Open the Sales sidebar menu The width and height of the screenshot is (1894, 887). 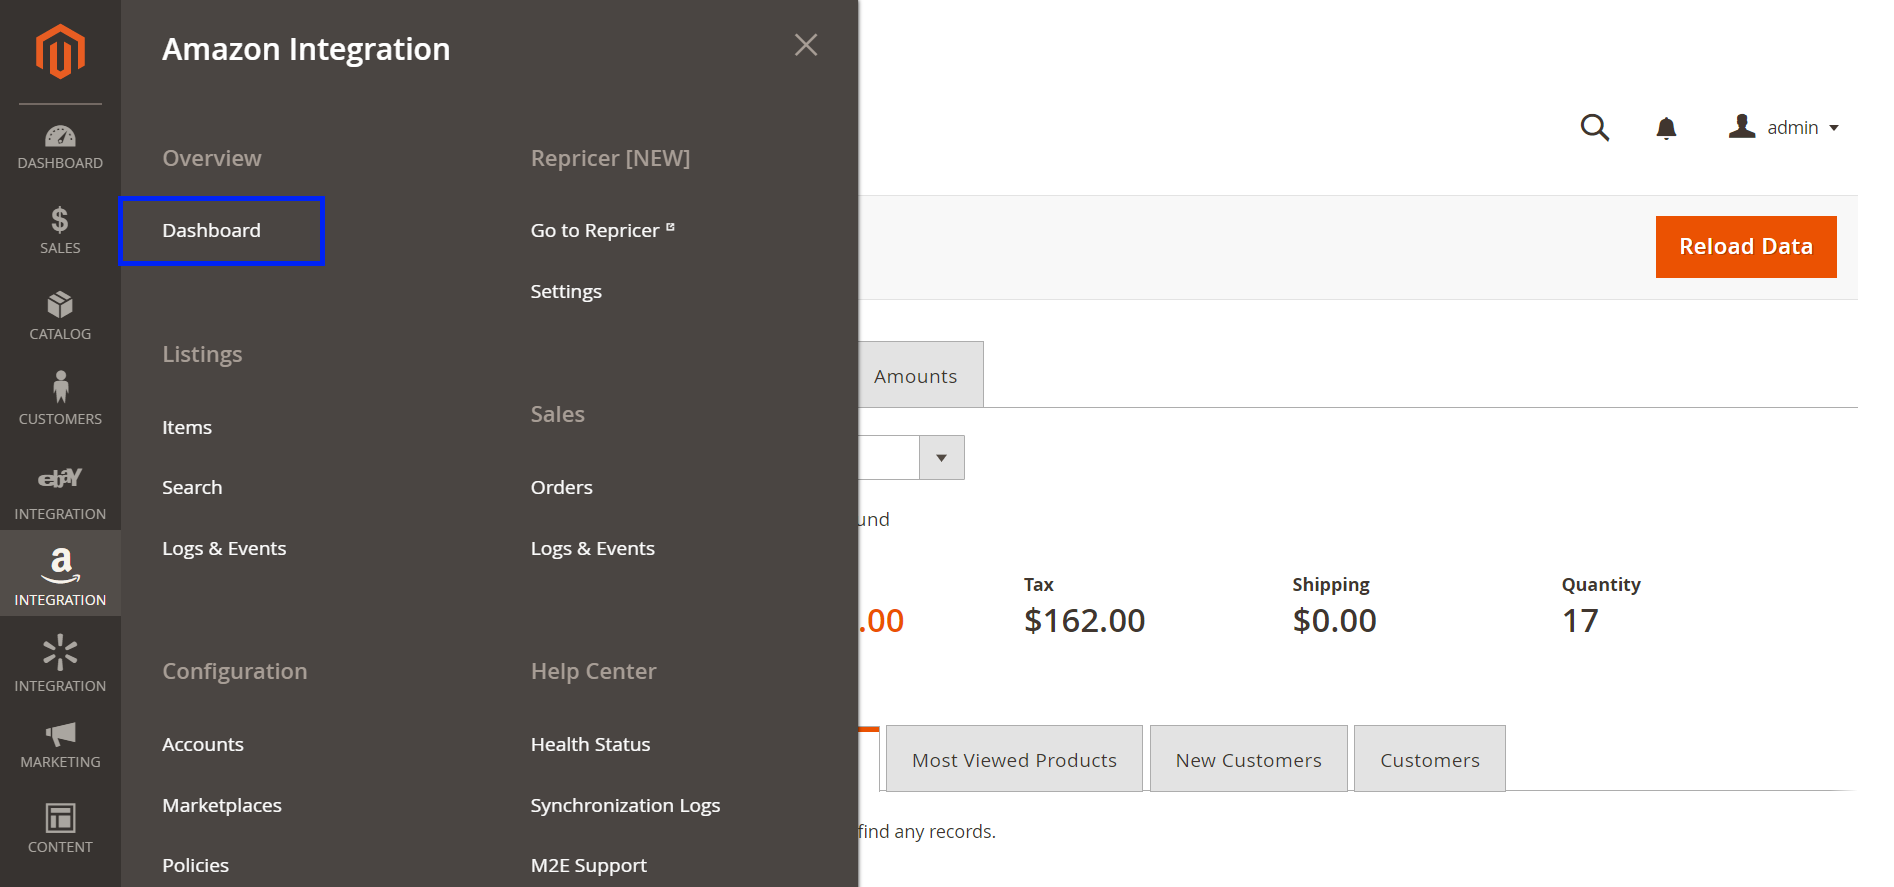[x=60, y=230]
